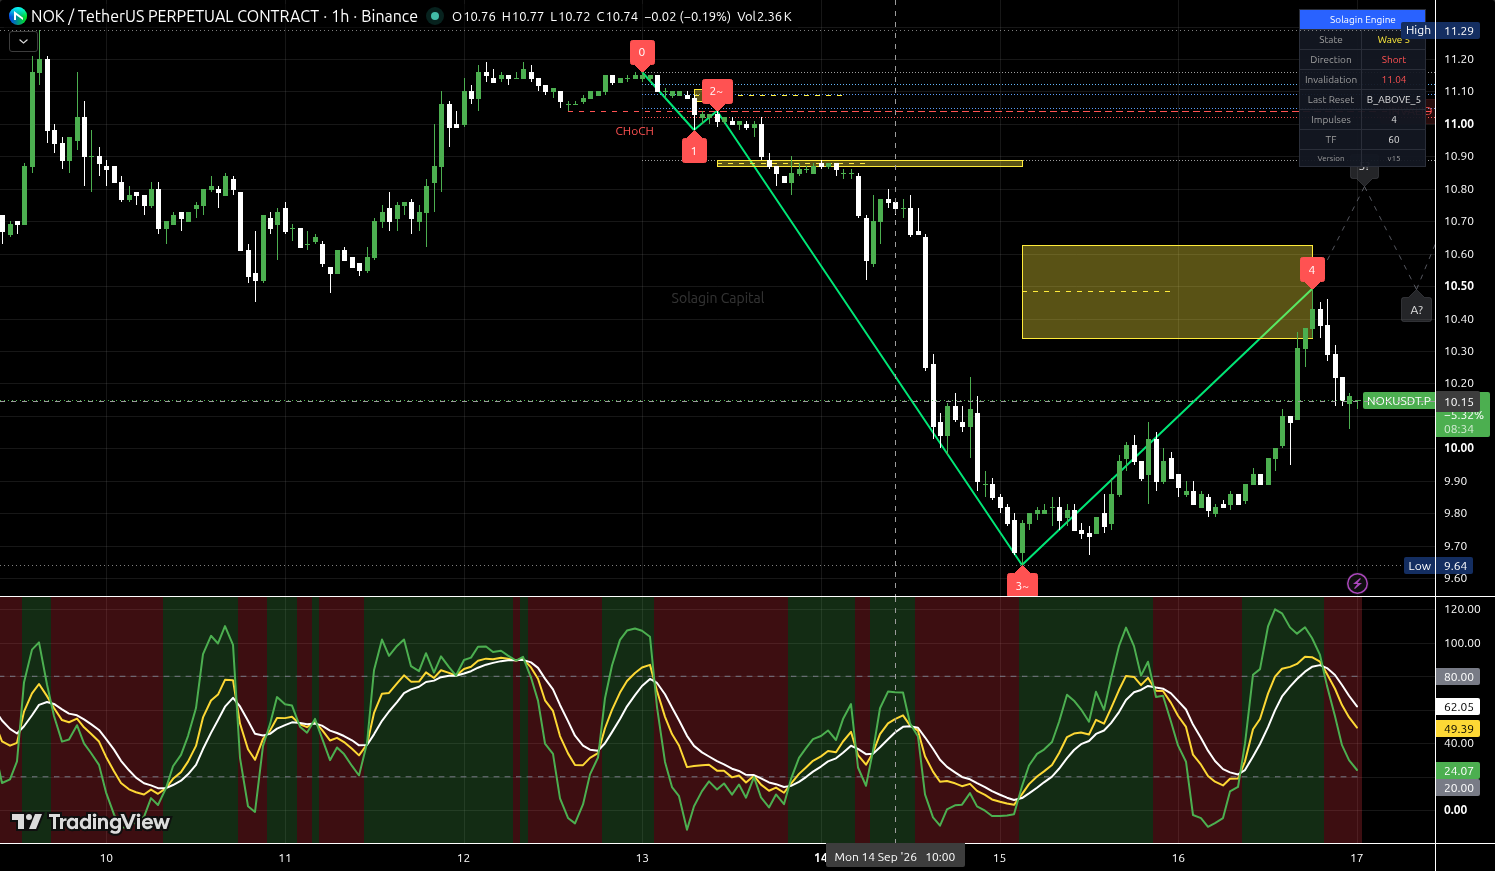Click the Mon 14 Sep '26 10:00 crosshair date
Viewport: 1495px width, 871px height.
point(895,857)
